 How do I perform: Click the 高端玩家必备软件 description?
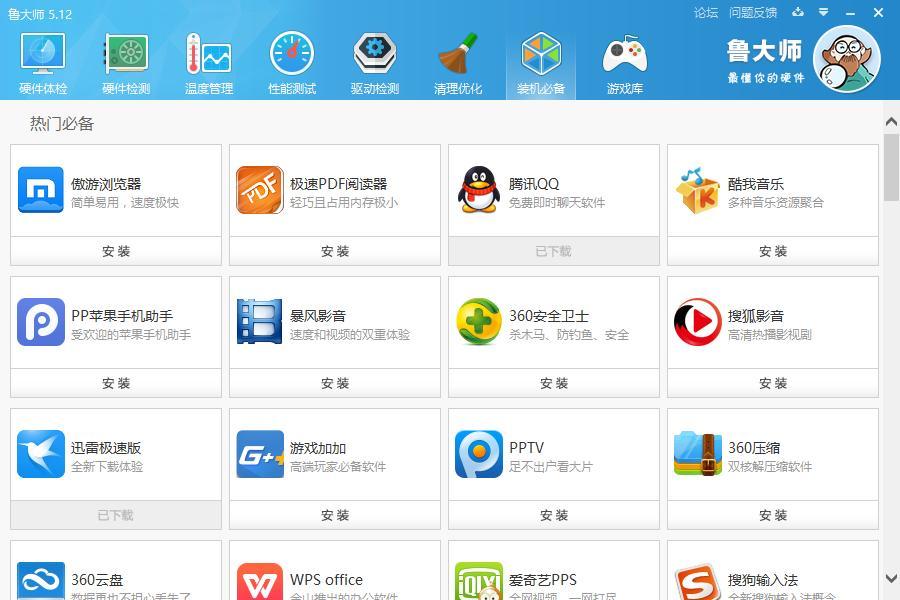[x=338, y=467]
